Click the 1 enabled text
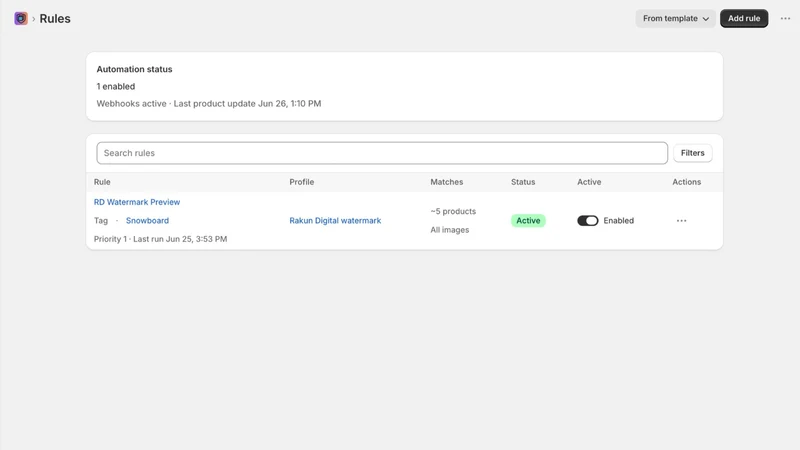 (x=116, y=87)
